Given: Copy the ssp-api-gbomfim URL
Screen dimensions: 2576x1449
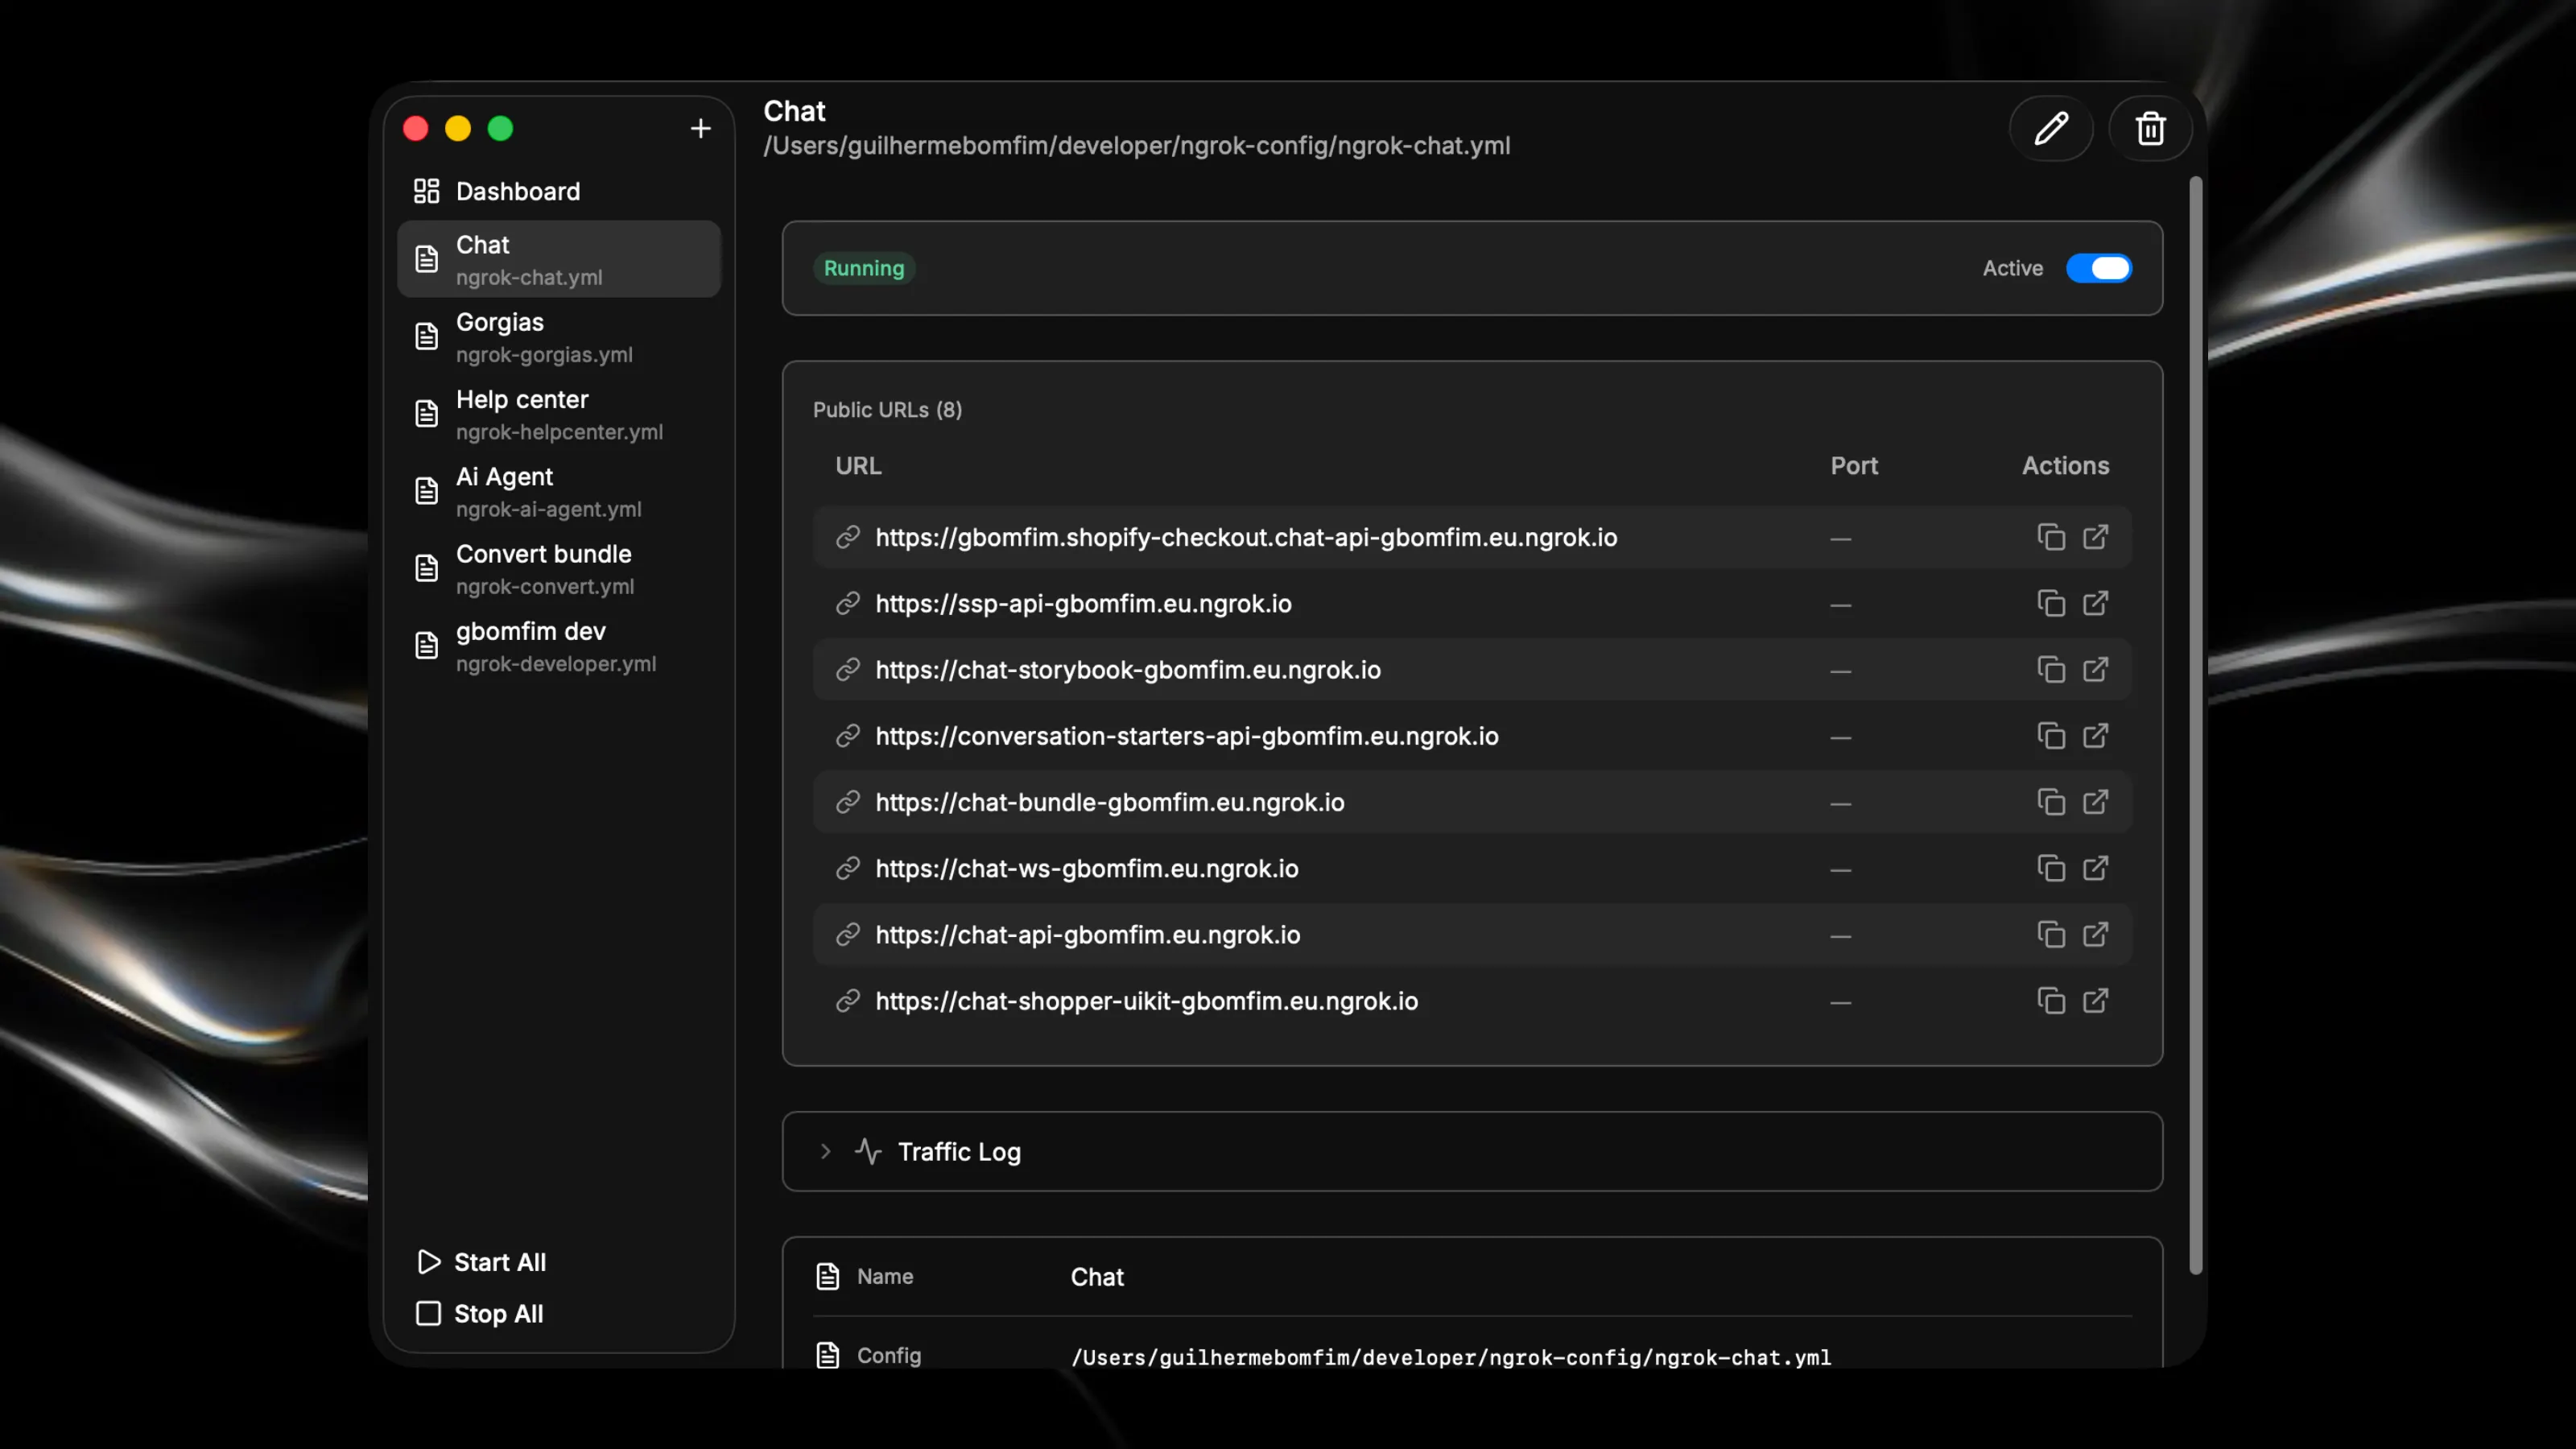Looking at the screenshot, I should [x=2051, y=604].
